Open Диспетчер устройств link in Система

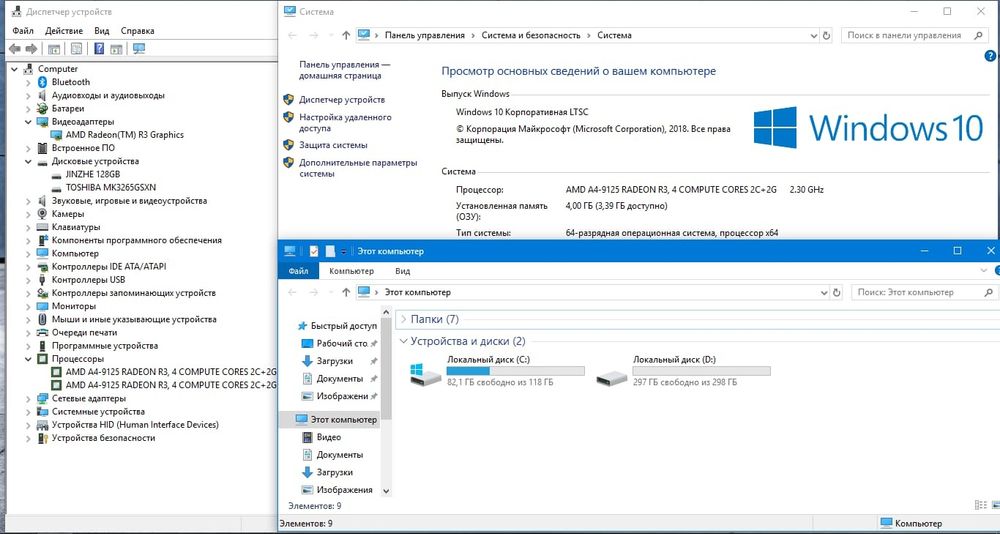coord(342,100)
